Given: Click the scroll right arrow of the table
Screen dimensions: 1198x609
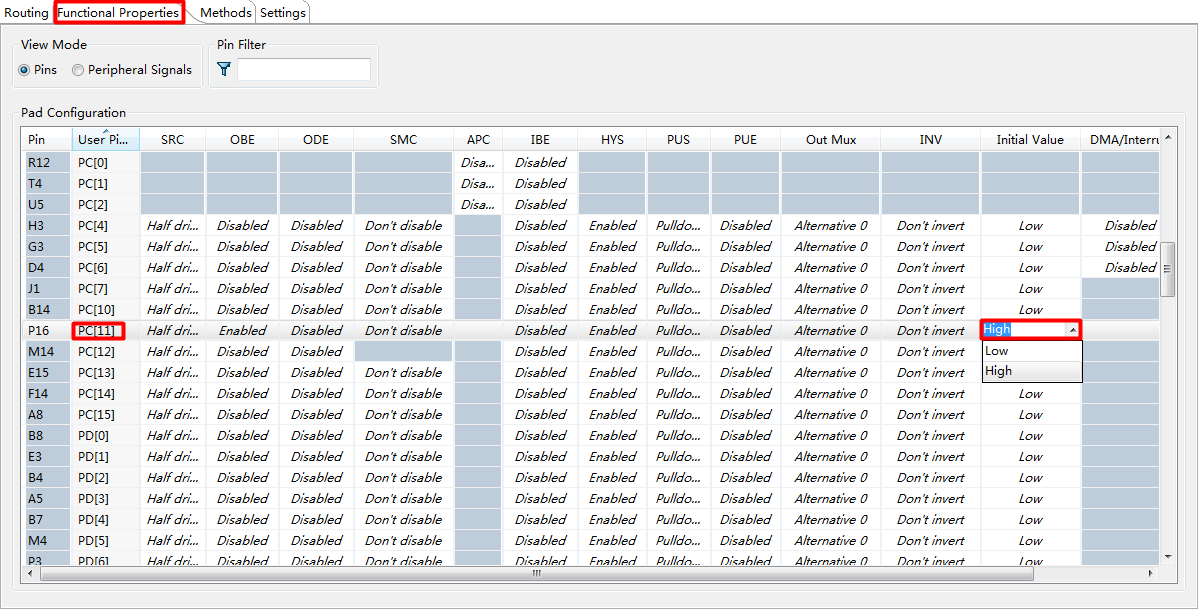Looking at the screenshot, I should [x=1151, y=573].
